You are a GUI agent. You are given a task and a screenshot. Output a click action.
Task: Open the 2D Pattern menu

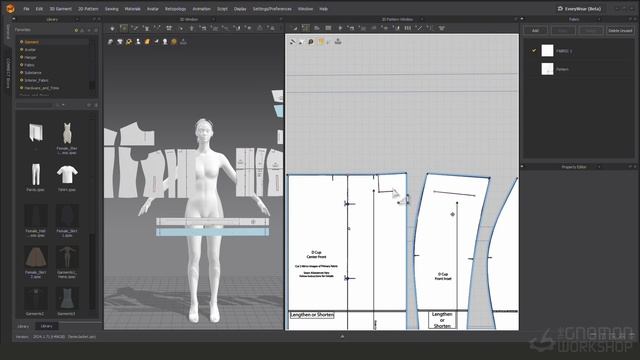[88, 9]
